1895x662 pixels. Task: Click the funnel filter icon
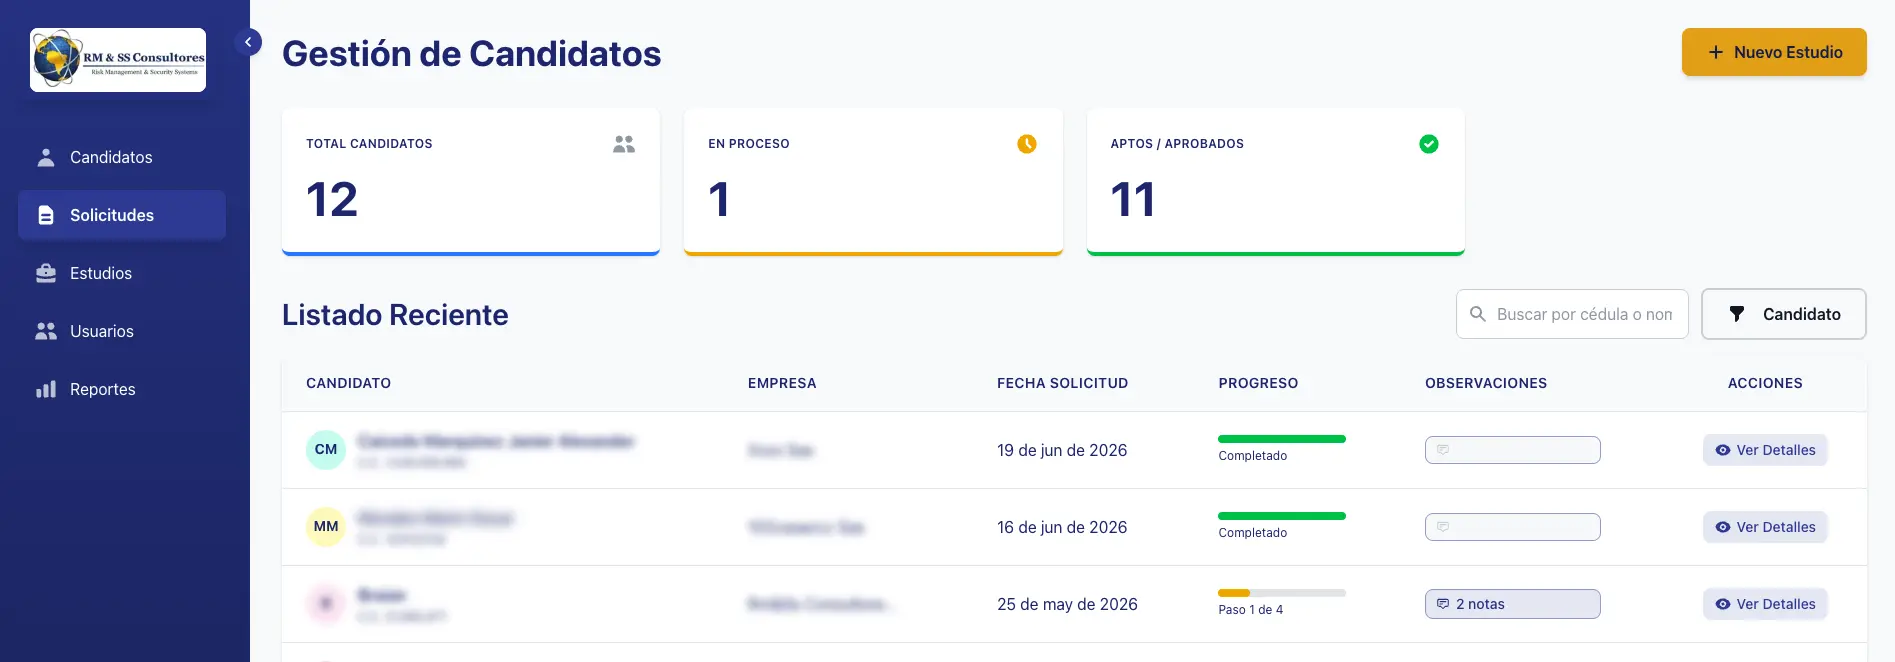click(x=1737, y=314)
